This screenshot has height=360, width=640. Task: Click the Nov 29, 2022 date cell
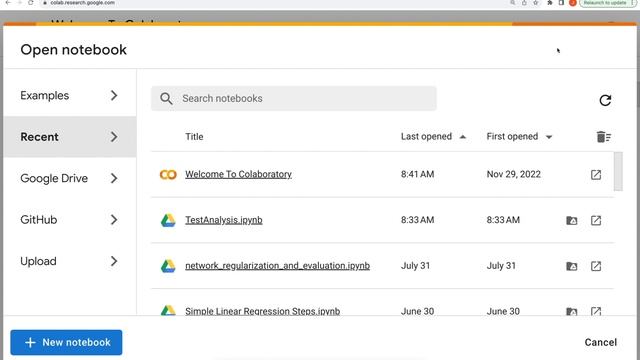tap(513, 174)
